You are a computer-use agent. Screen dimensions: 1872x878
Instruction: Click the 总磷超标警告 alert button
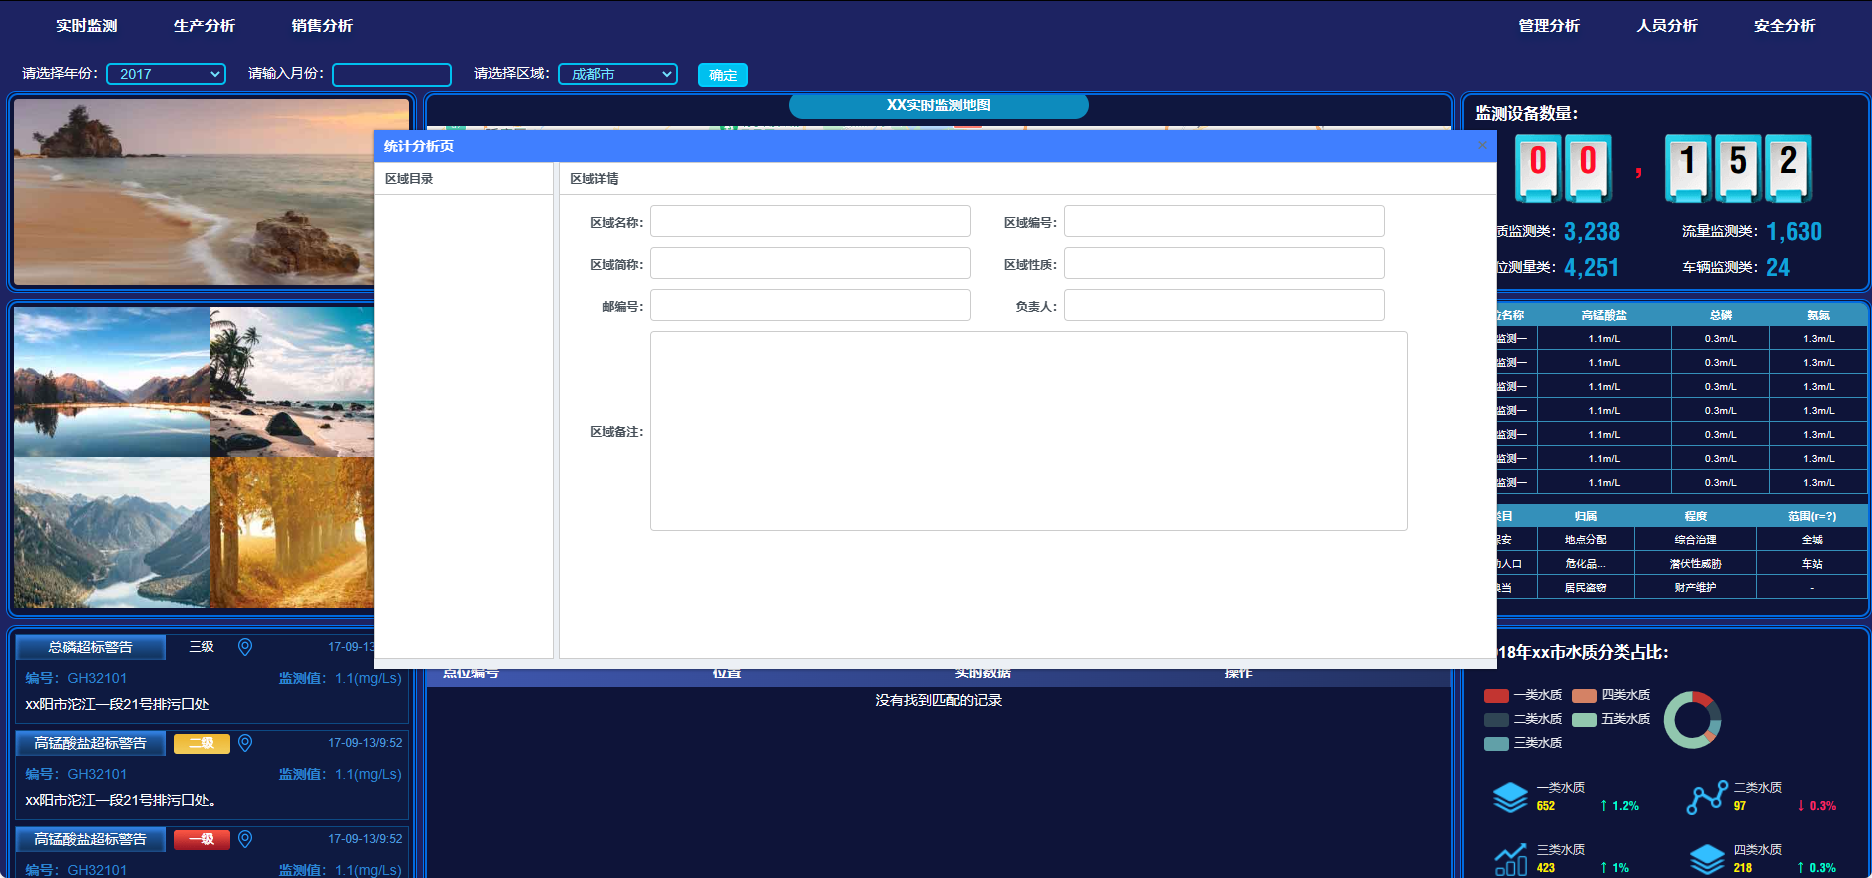pyautogui.click(x=91, y=647)
